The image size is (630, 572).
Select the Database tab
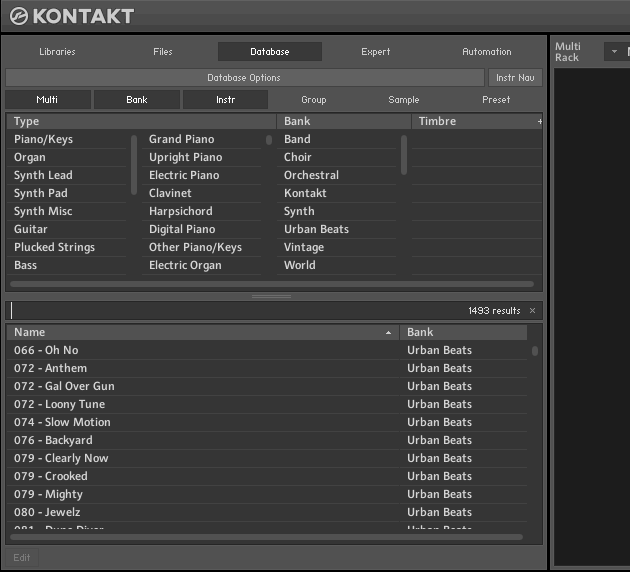click(x=270, y=51)
